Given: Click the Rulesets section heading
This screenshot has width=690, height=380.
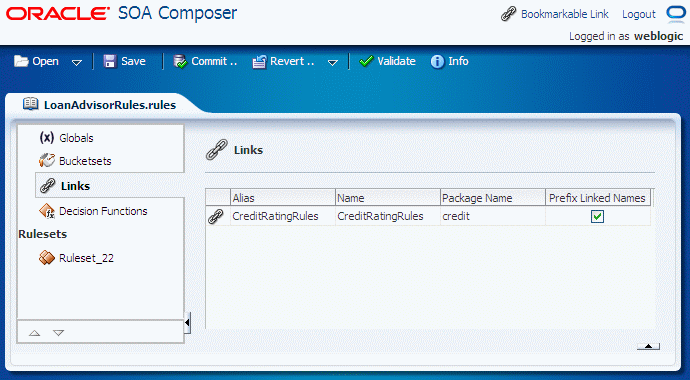Looking at the screenshot, I should click(43, 234).
